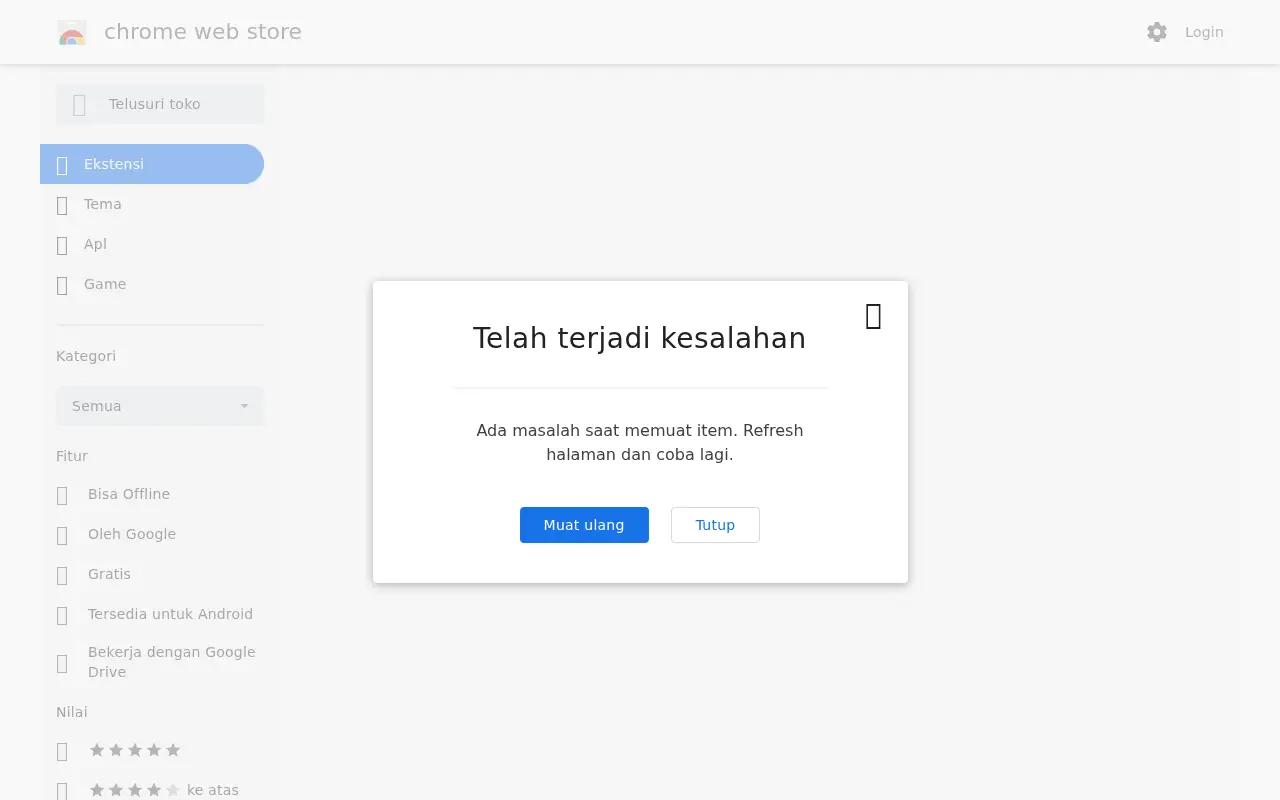The width and height of the screenshot is (1280, 800).
Task: Check the Gratis filter box
Action: pyautogui.click(x=62, y=575)
